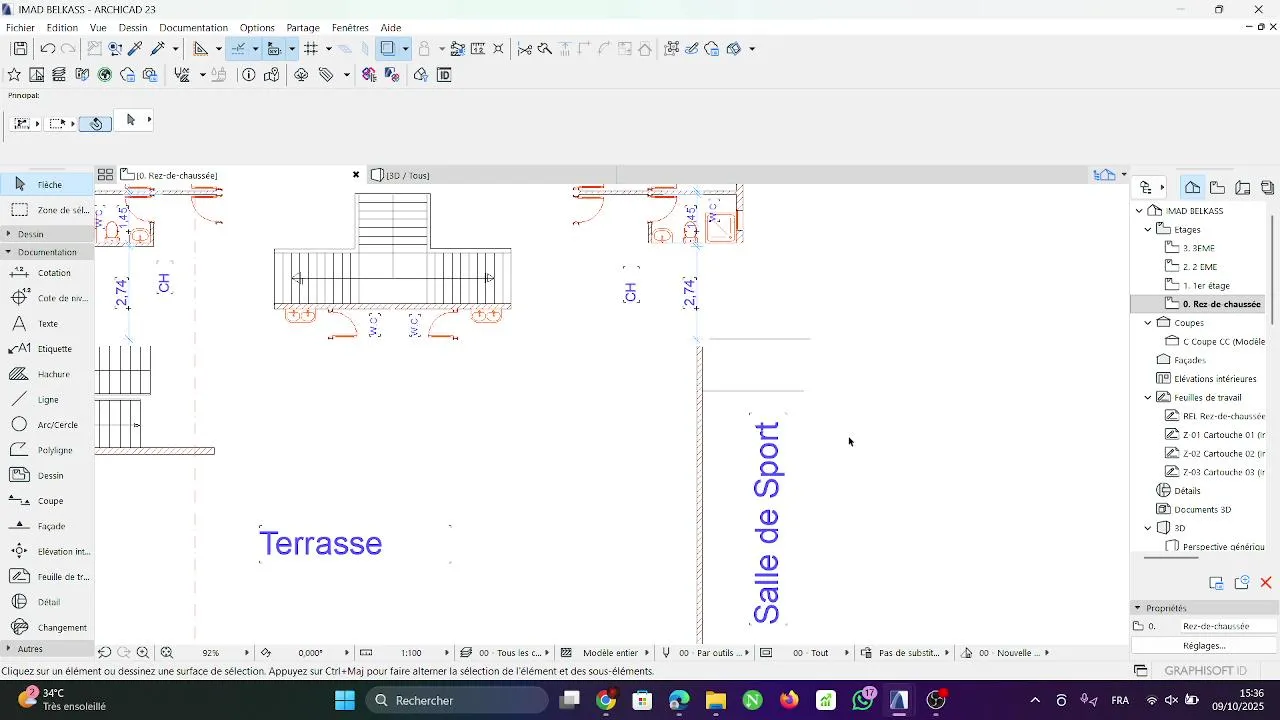Open the zoom 92% dropdown arrow

click(x=247, y=653)
